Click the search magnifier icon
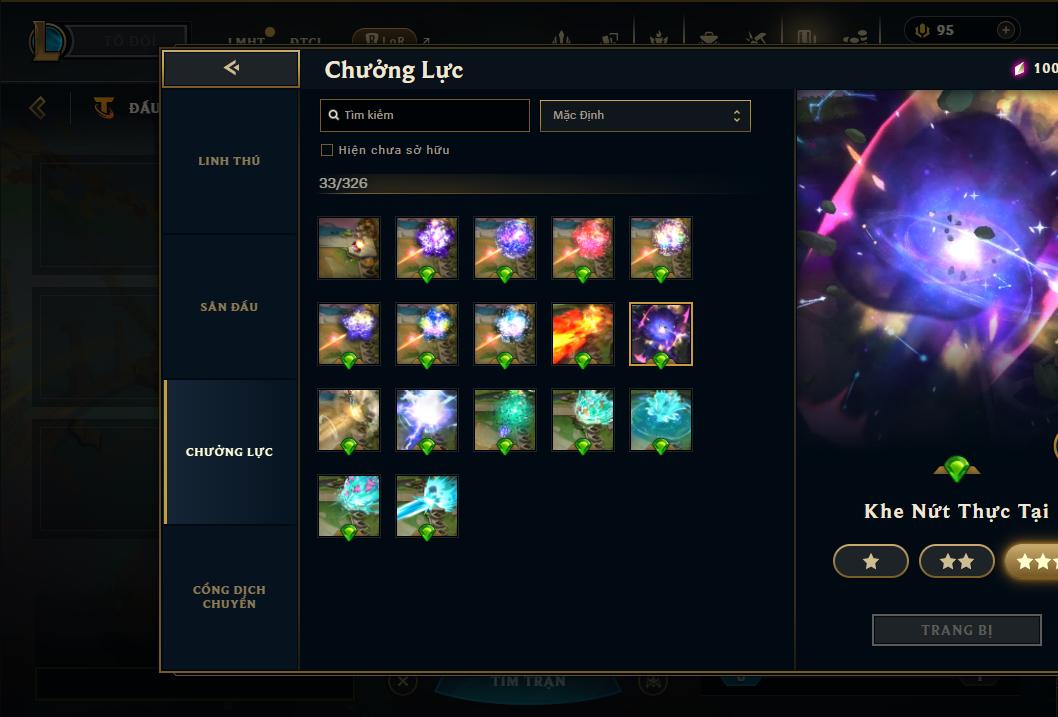The height and width of the screenshot is (717, 1058). pos(333,115)
